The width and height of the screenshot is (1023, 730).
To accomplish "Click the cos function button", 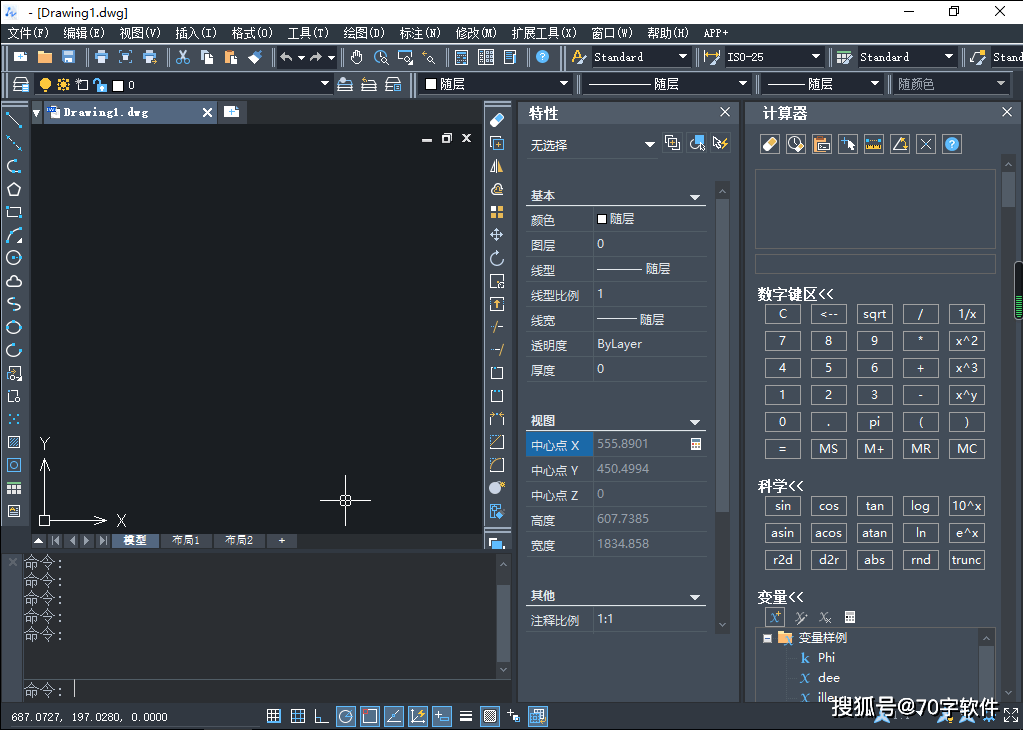I will point(829,506).
